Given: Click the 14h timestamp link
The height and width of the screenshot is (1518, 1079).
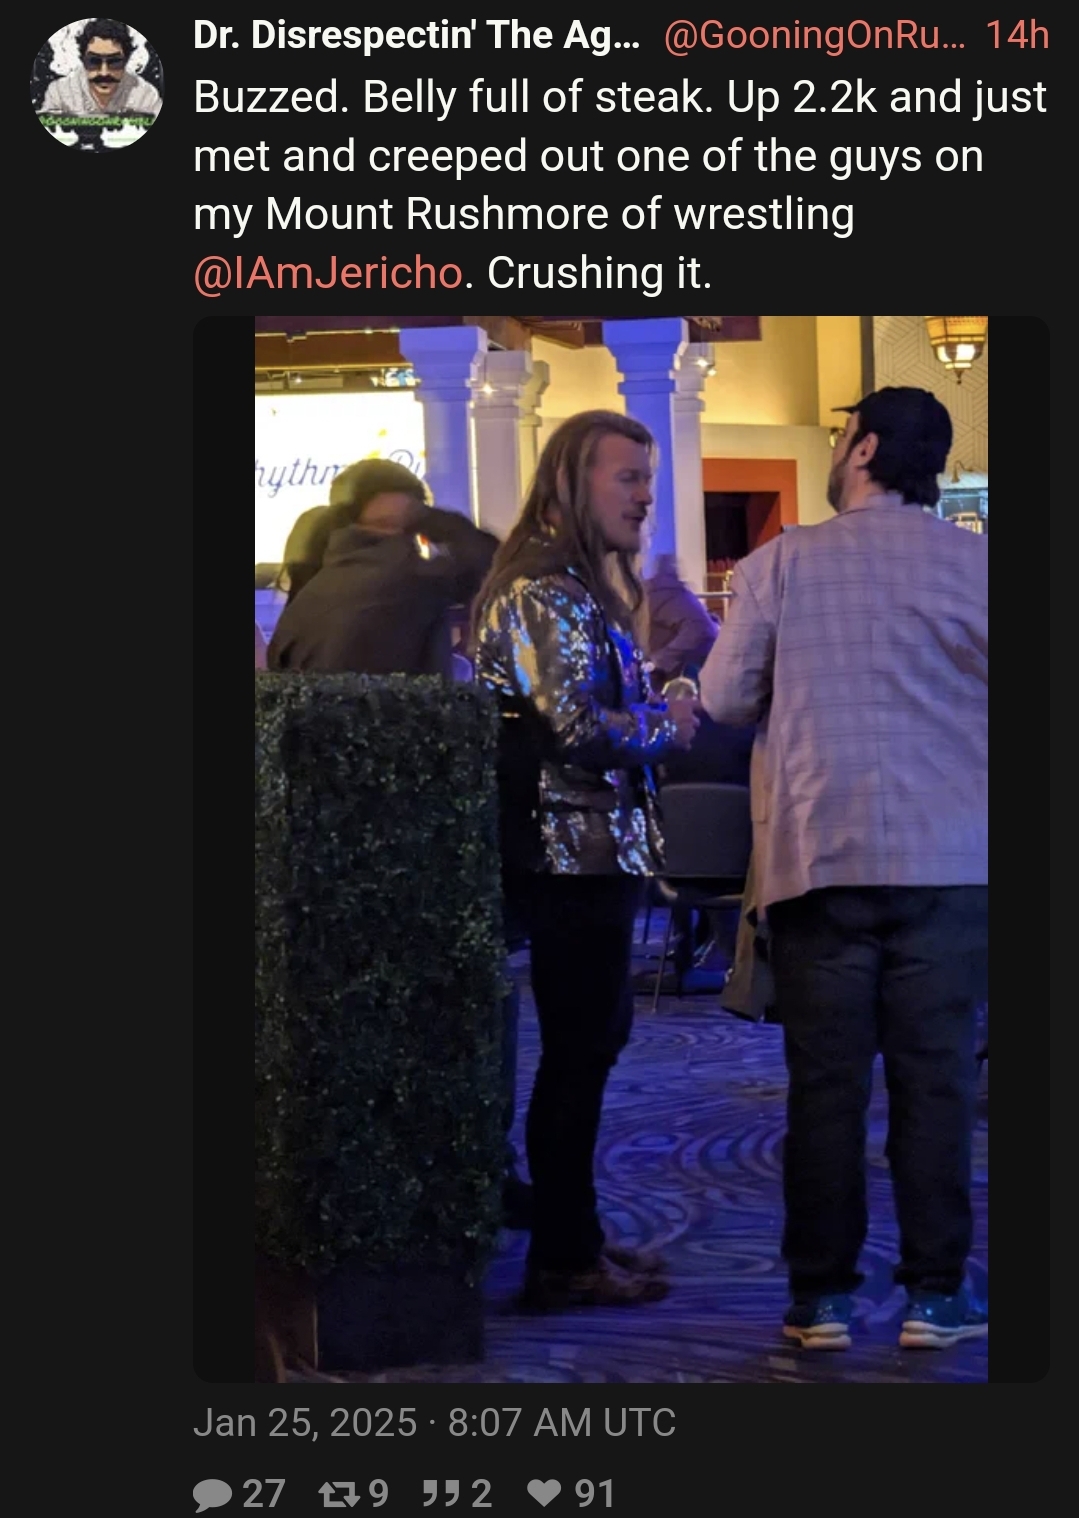Looking at the screenshot, I should click(1017, 36).
